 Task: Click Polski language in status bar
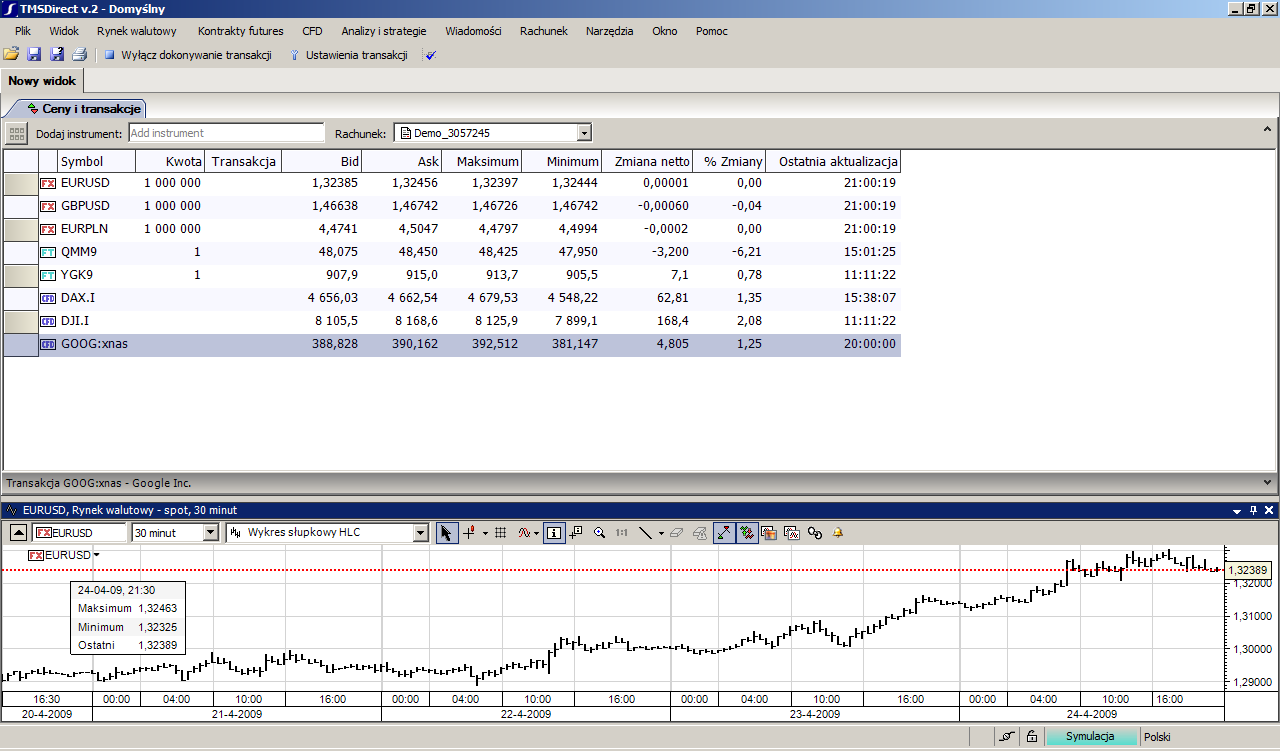click(x=1157, y=736)
